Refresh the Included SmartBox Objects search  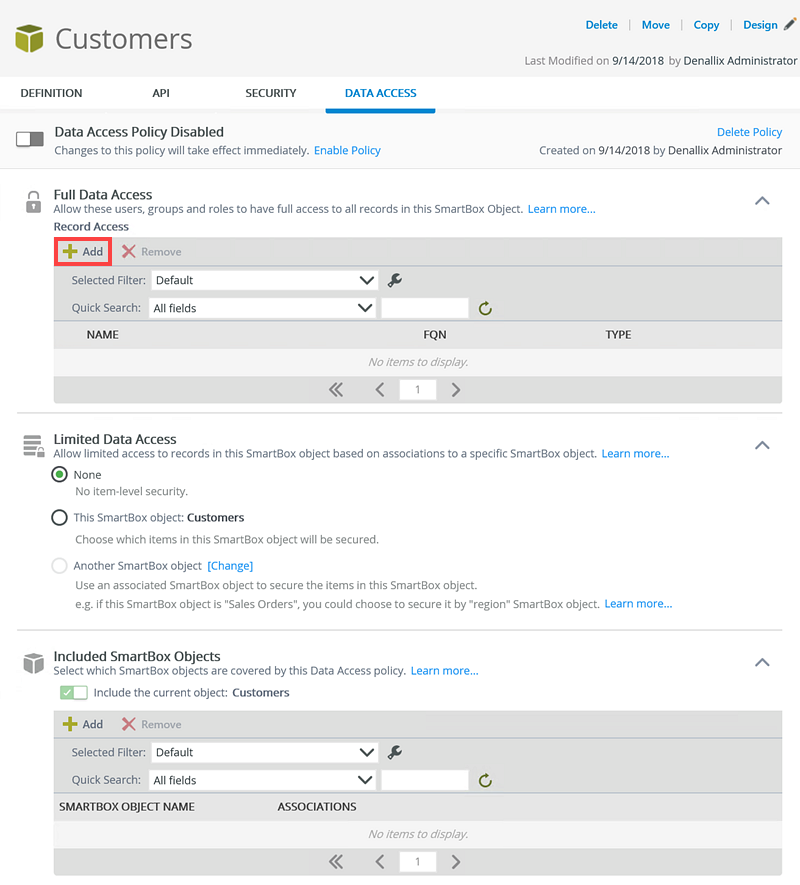(485, 780)
